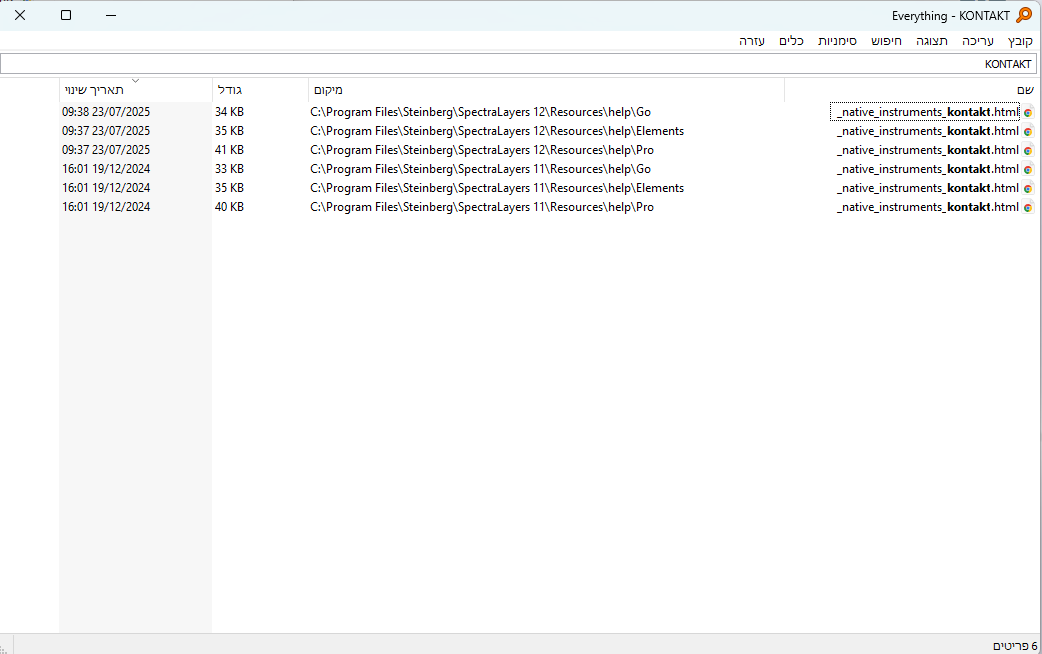Image resolution: width=1042 pixels, height=654 pixels.
Task: Click path SpectraLayers 11\Resources\help\Elements
Action: point(497,188)
